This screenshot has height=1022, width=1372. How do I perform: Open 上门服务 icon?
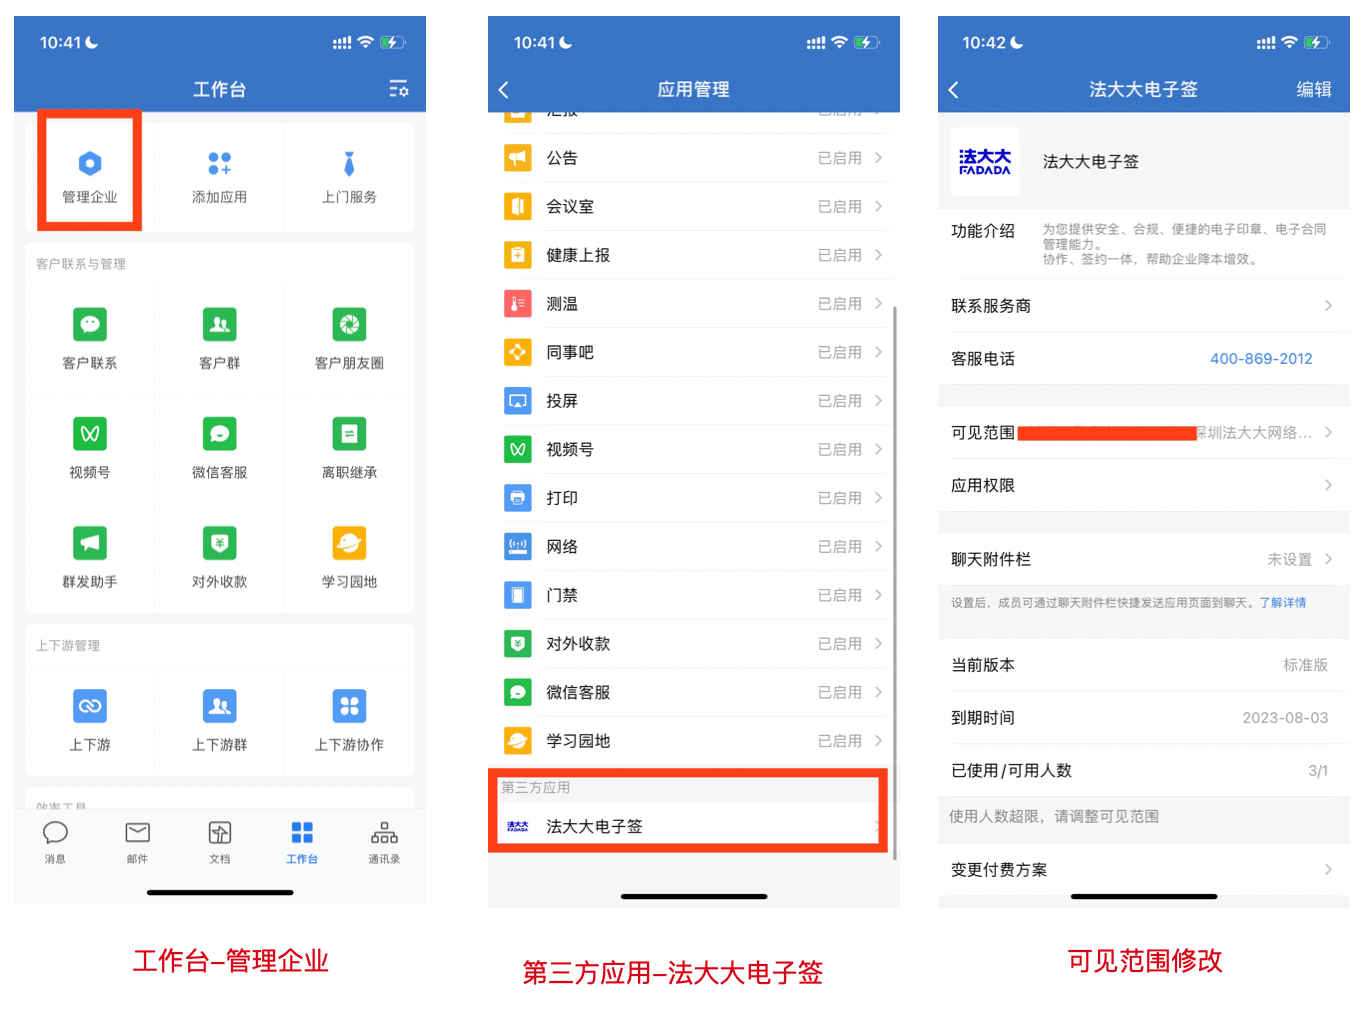(x=349, y=175)
